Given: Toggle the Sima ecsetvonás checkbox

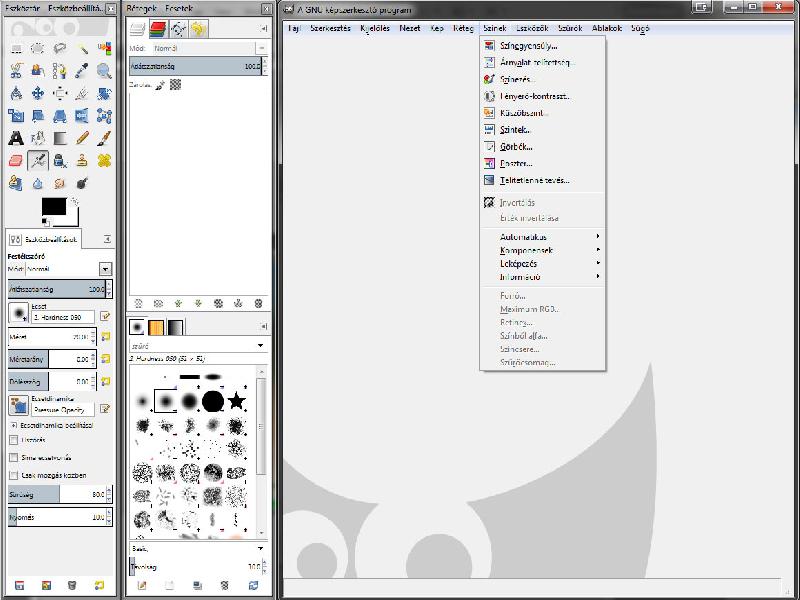Looking at the screenshot, I should pos(14,458).
